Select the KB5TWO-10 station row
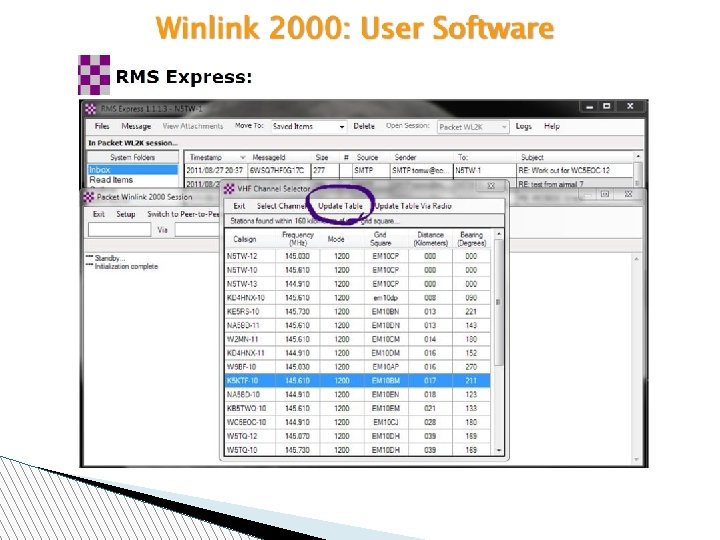 pos(358,408)
